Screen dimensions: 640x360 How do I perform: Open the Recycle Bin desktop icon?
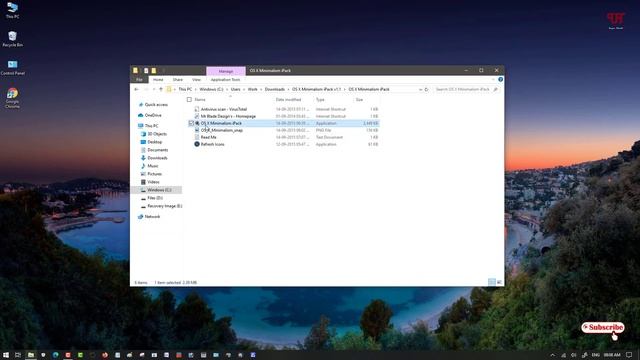coord(12,39)
